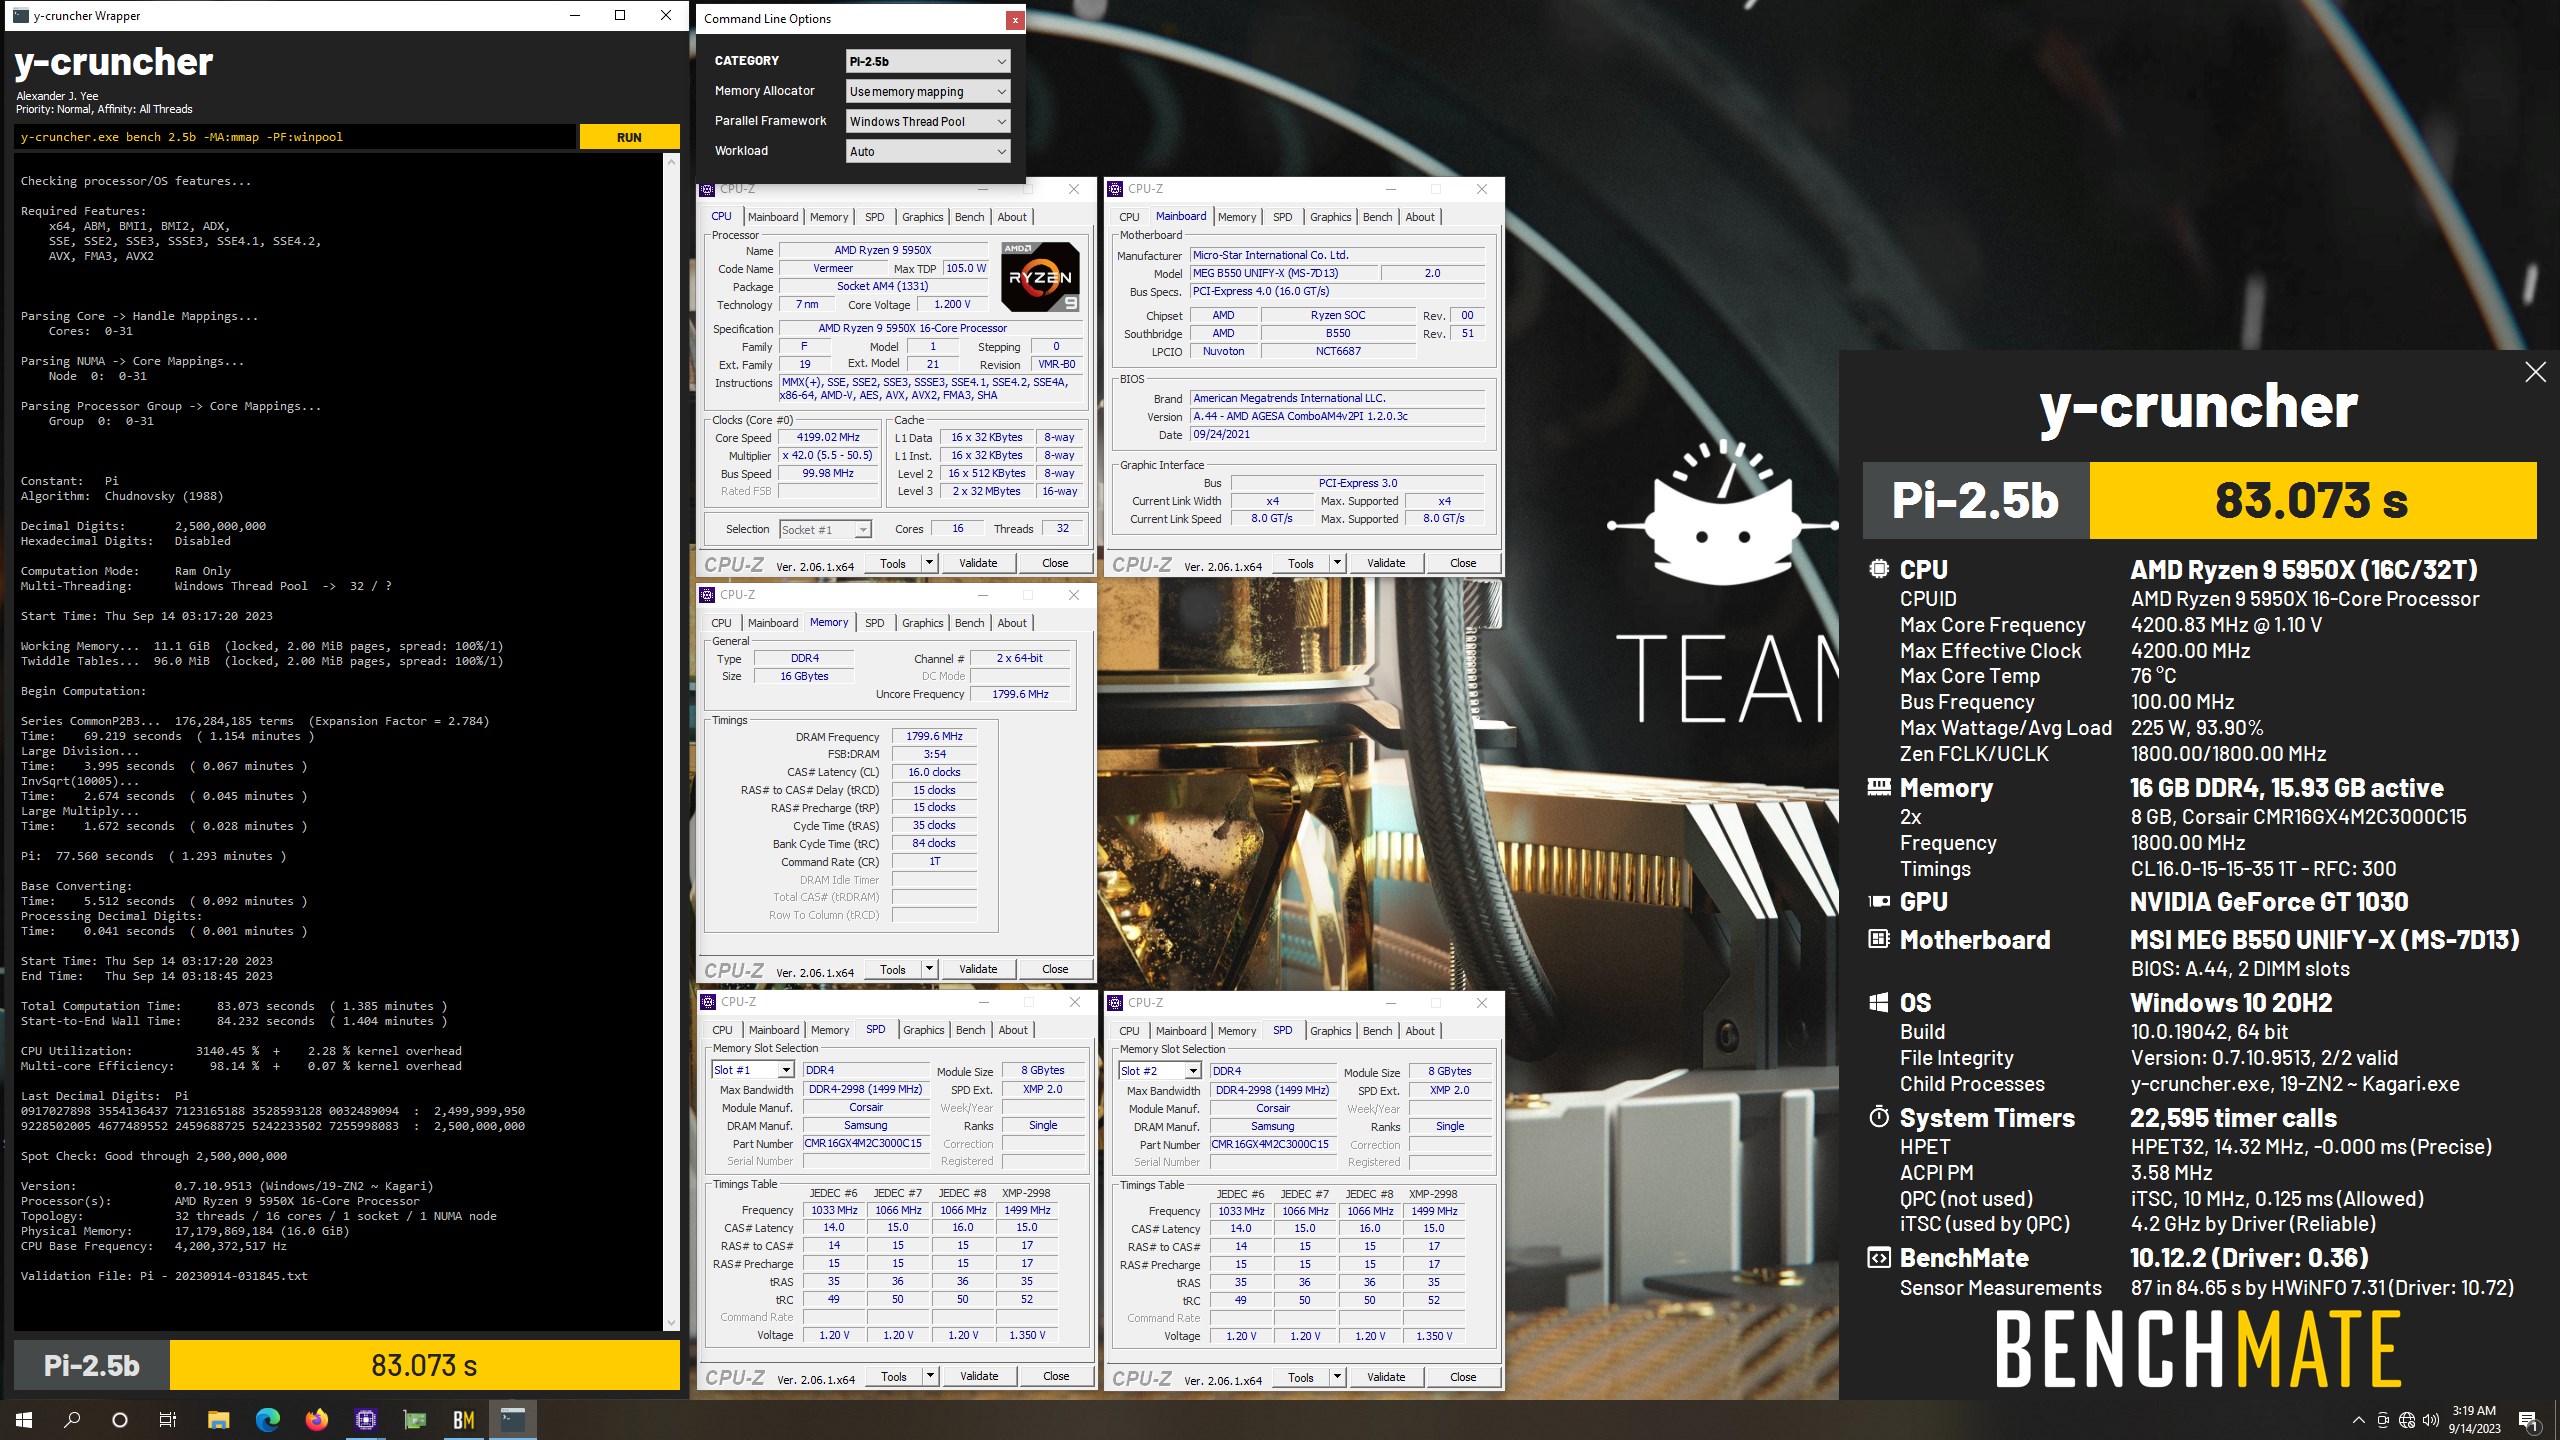Show hidden system tray icons
Viewport: 2560px width, 1440px height.
tap(2358, 1420)
